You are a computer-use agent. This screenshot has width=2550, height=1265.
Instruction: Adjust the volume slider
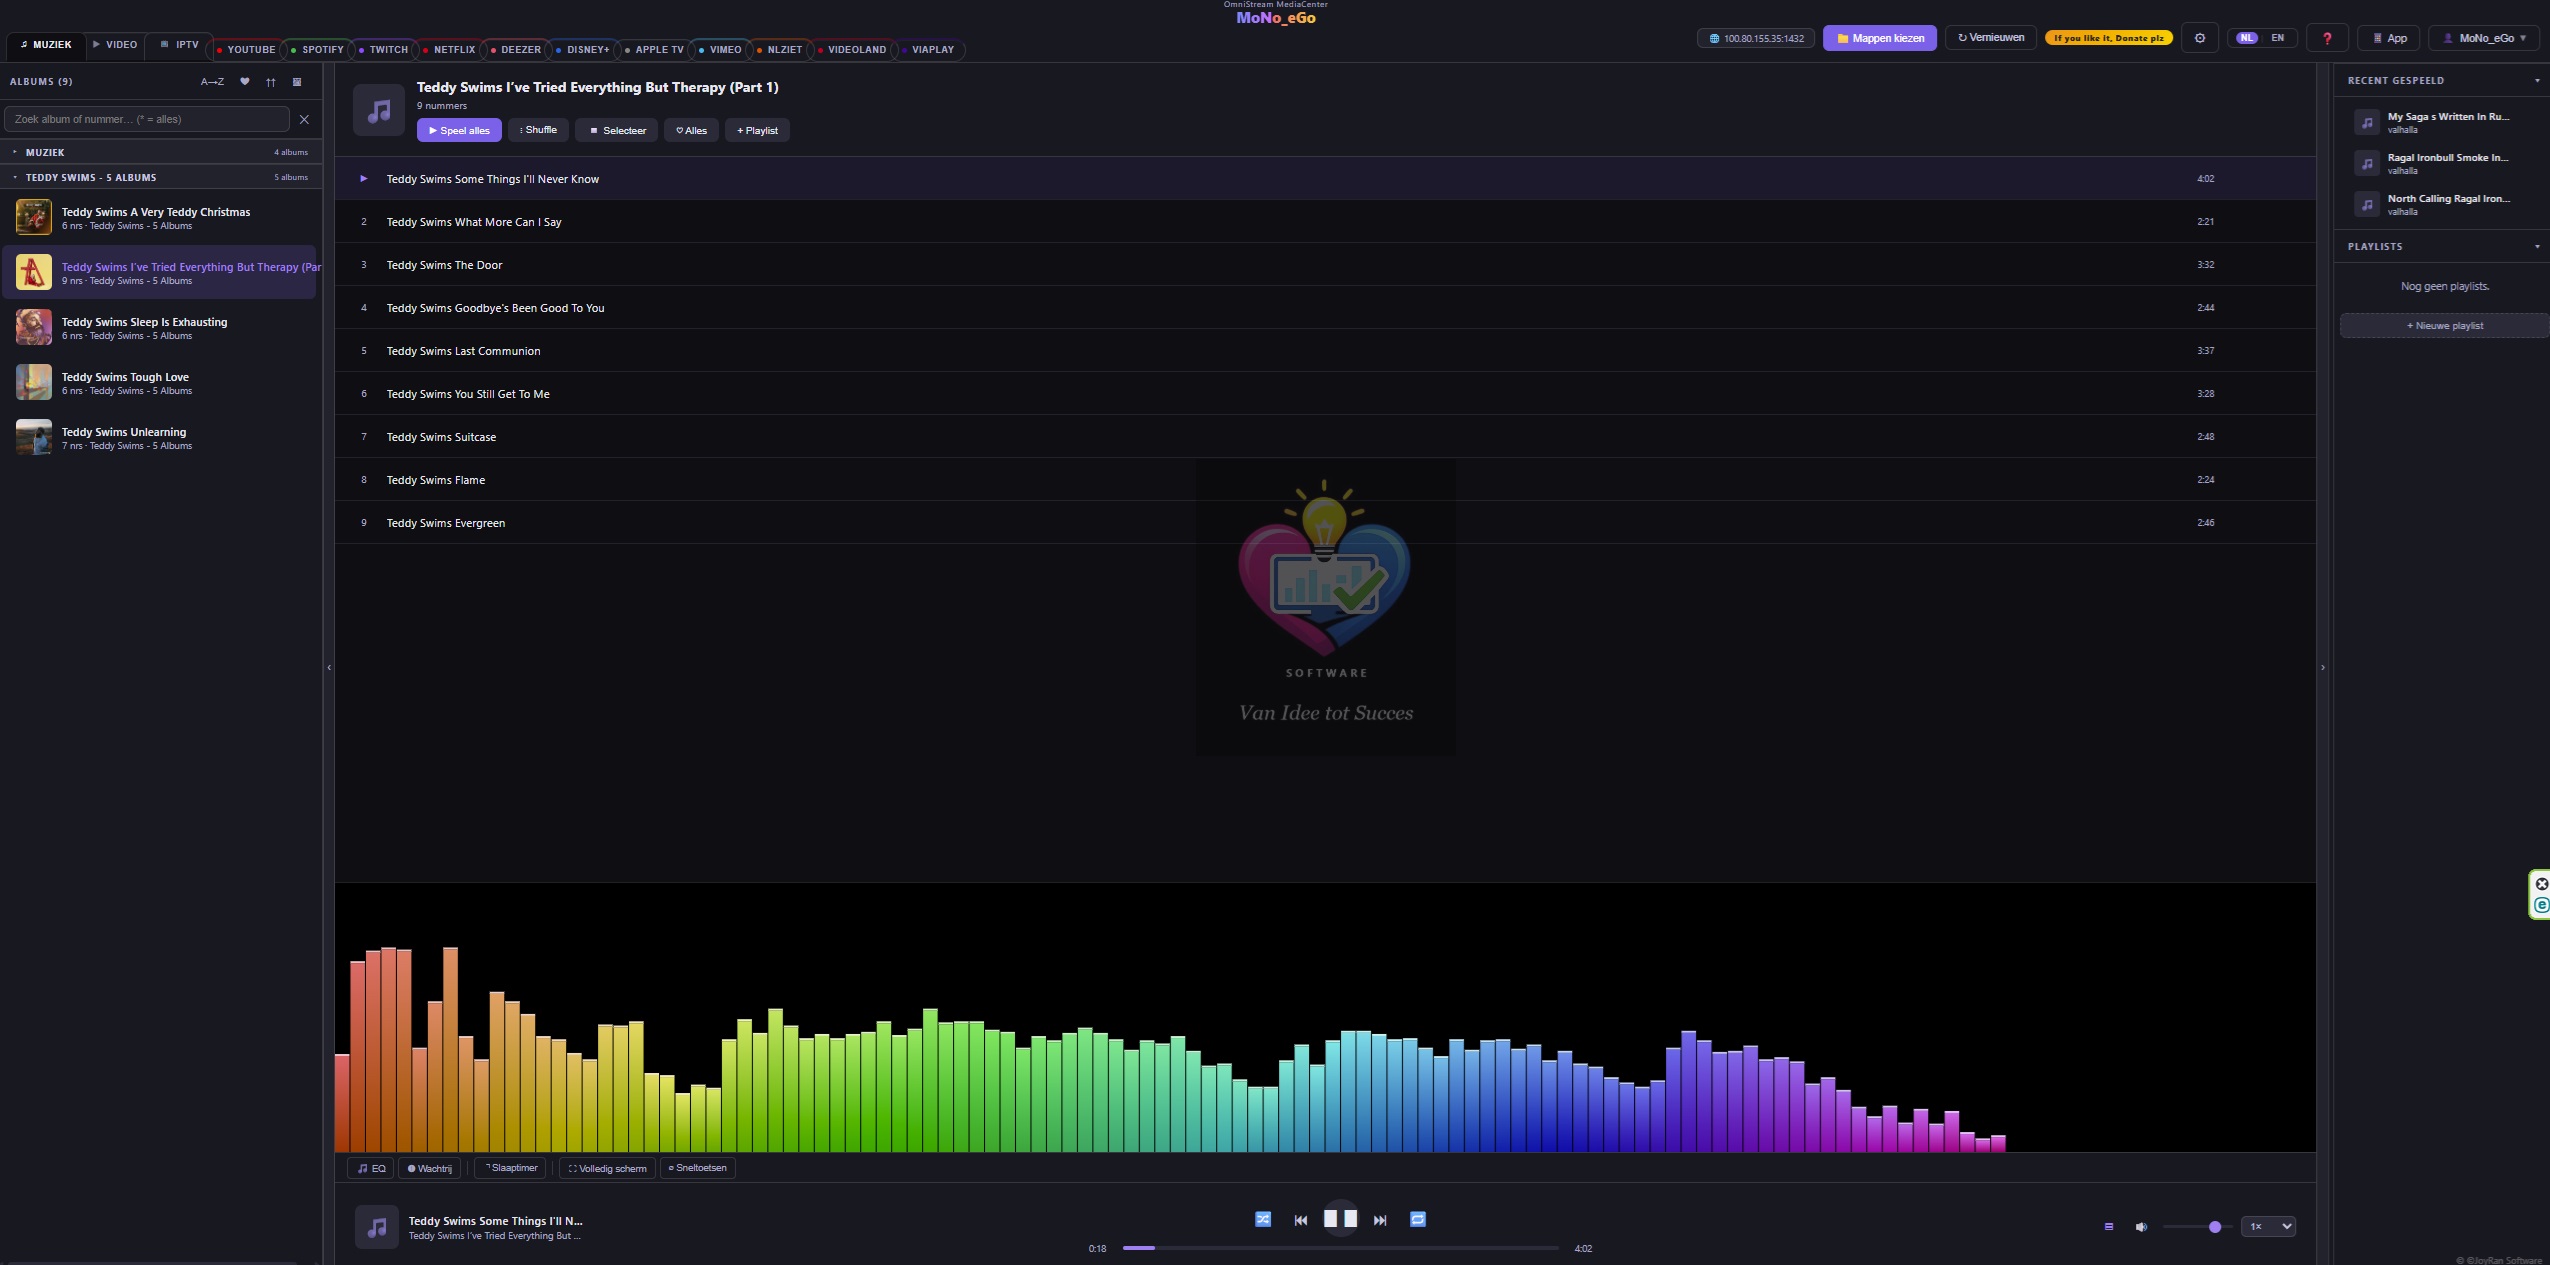point(2197,1227)
